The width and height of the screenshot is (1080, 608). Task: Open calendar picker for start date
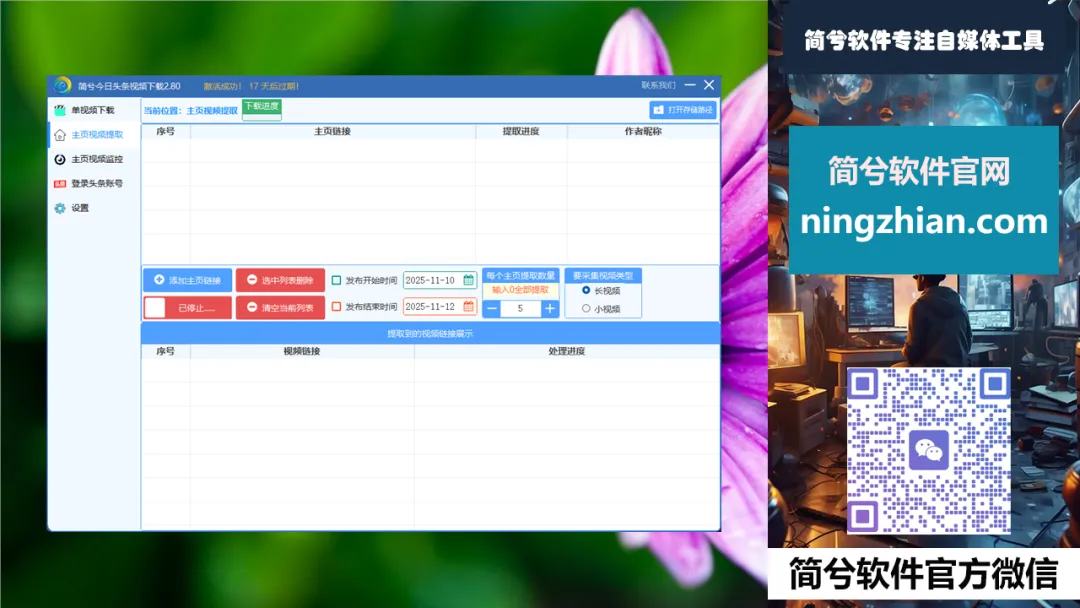pyautogui.click(x=468, y=280)
